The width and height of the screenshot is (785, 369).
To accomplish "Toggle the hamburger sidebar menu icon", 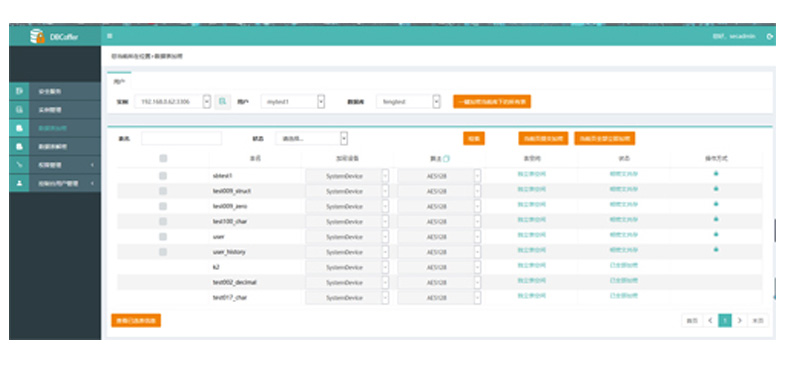I will [x=110, y=36].
